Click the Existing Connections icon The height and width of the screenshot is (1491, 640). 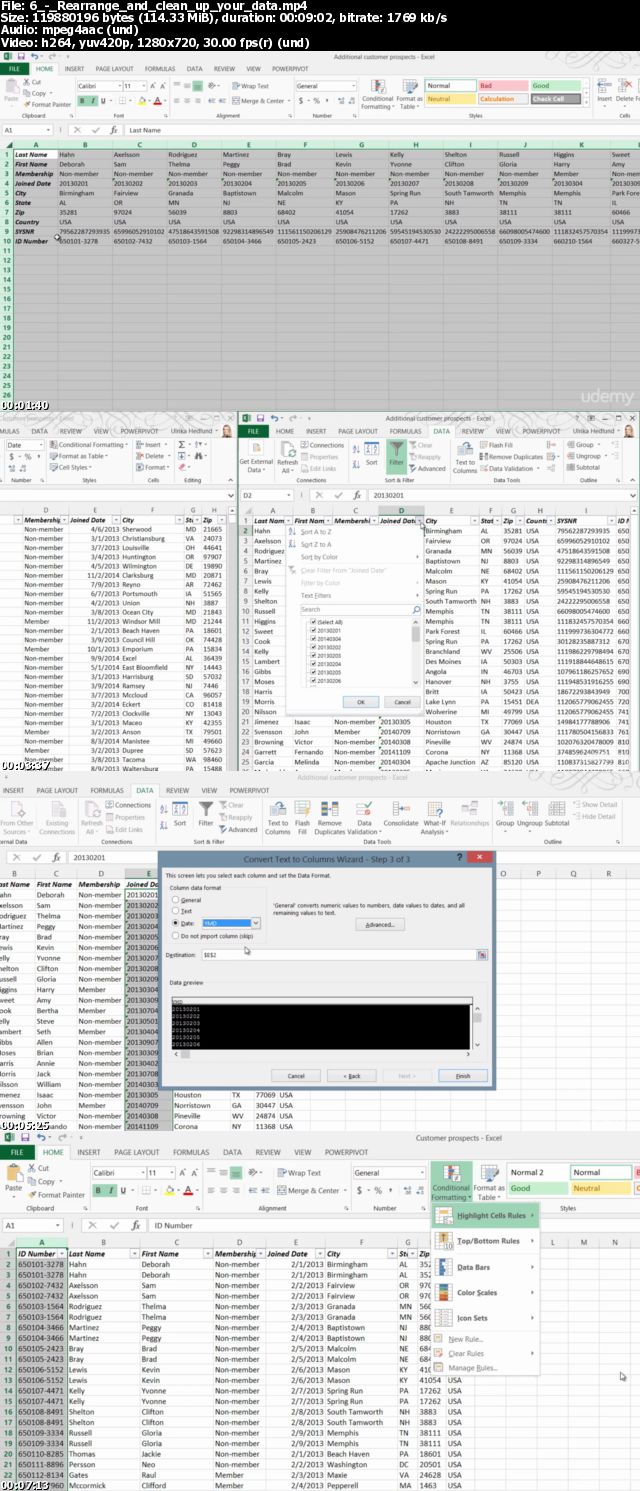[57, 810]
